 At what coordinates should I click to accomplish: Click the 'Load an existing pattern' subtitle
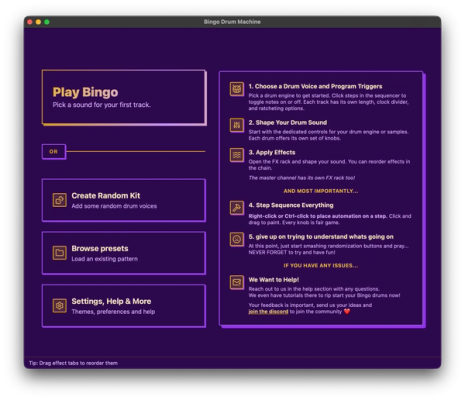104,259
